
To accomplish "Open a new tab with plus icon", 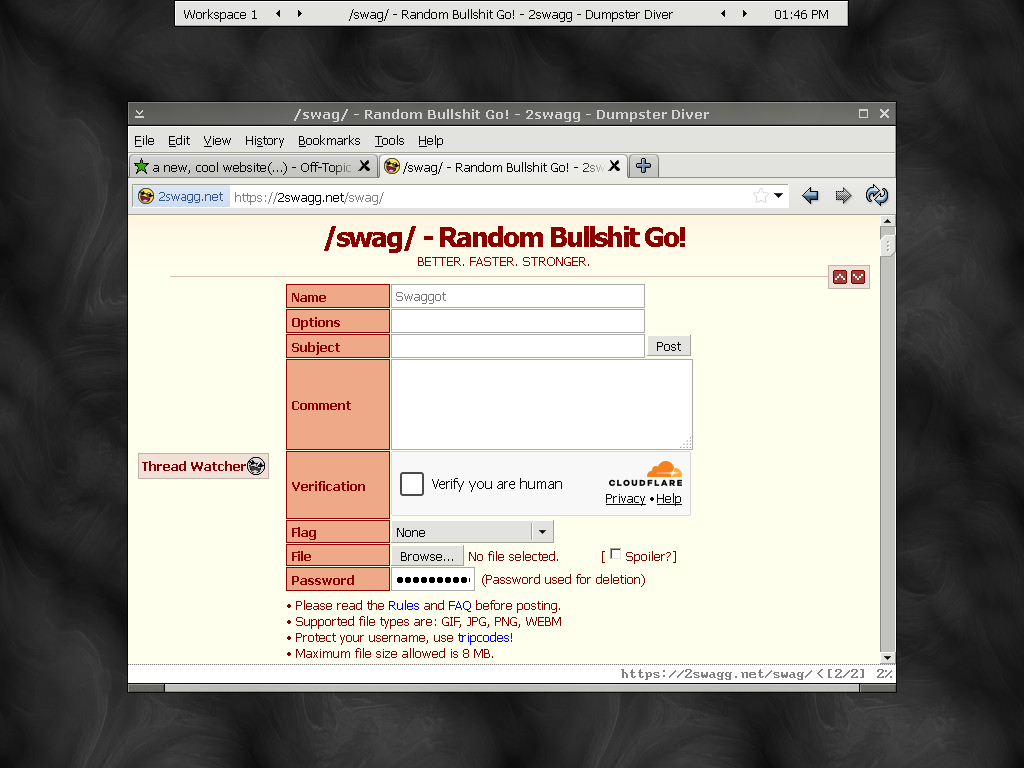I will point(643,166).
